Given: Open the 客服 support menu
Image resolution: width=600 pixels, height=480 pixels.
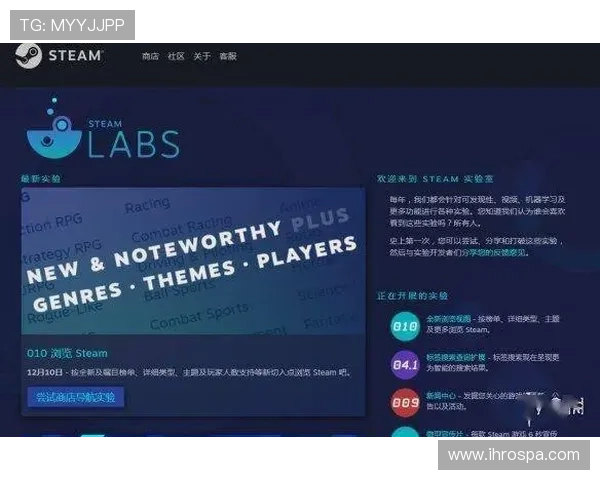Looking at the screenshot, I should point(228,56).
